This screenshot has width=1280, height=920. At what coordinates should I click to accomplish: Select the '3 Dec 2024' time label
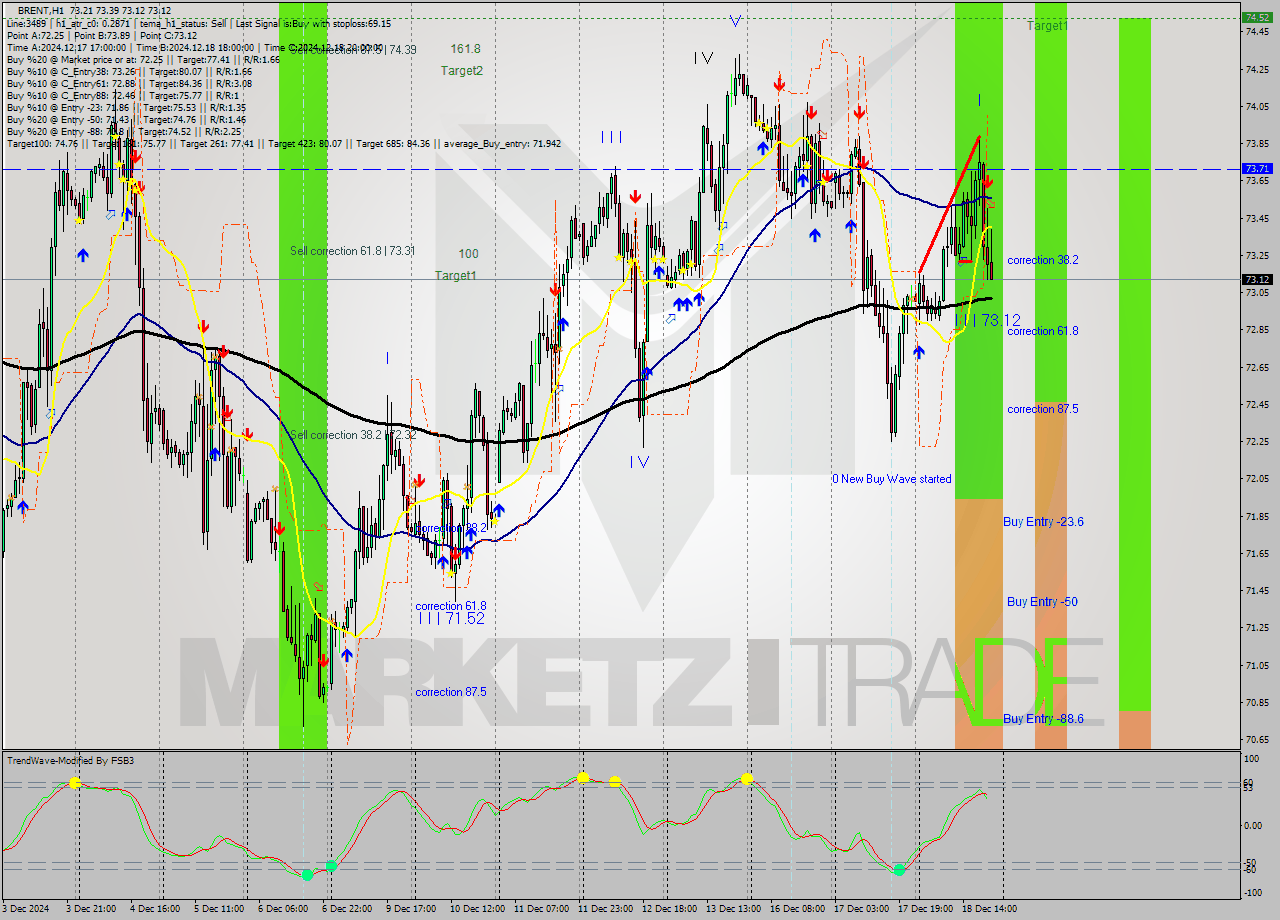[x=24, y=909]
